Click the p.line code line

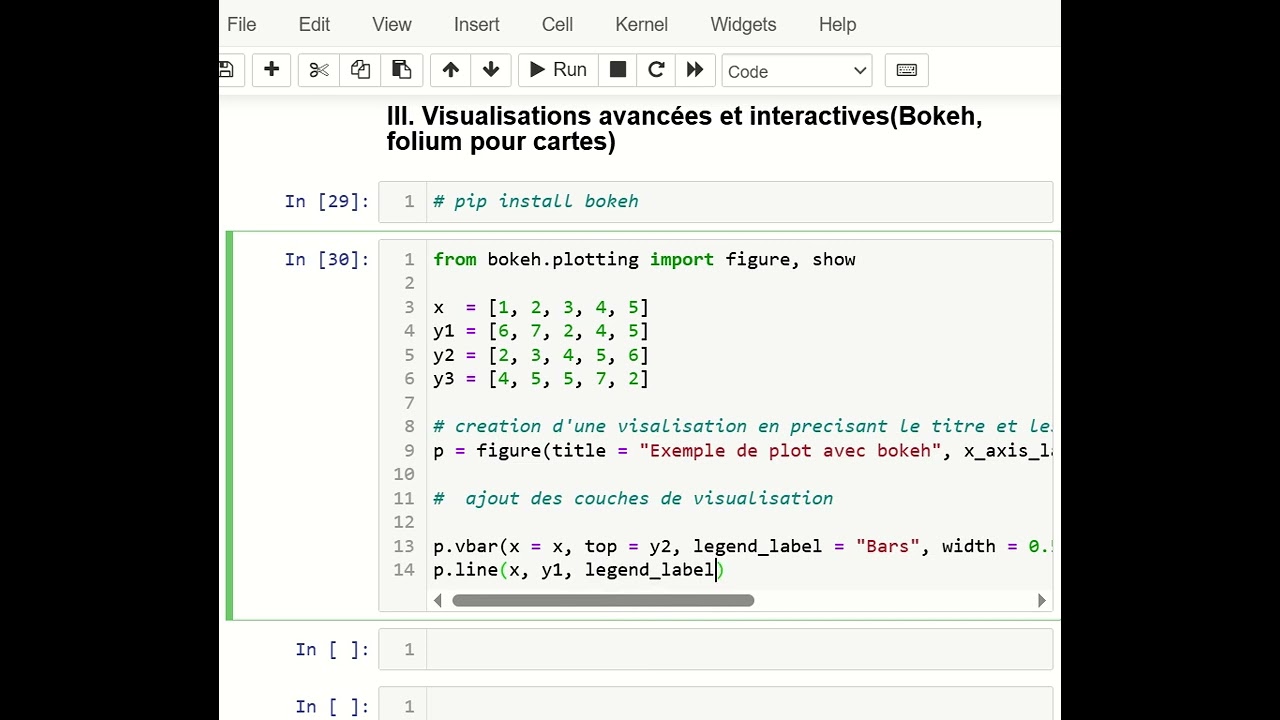(x=578, y=570)
